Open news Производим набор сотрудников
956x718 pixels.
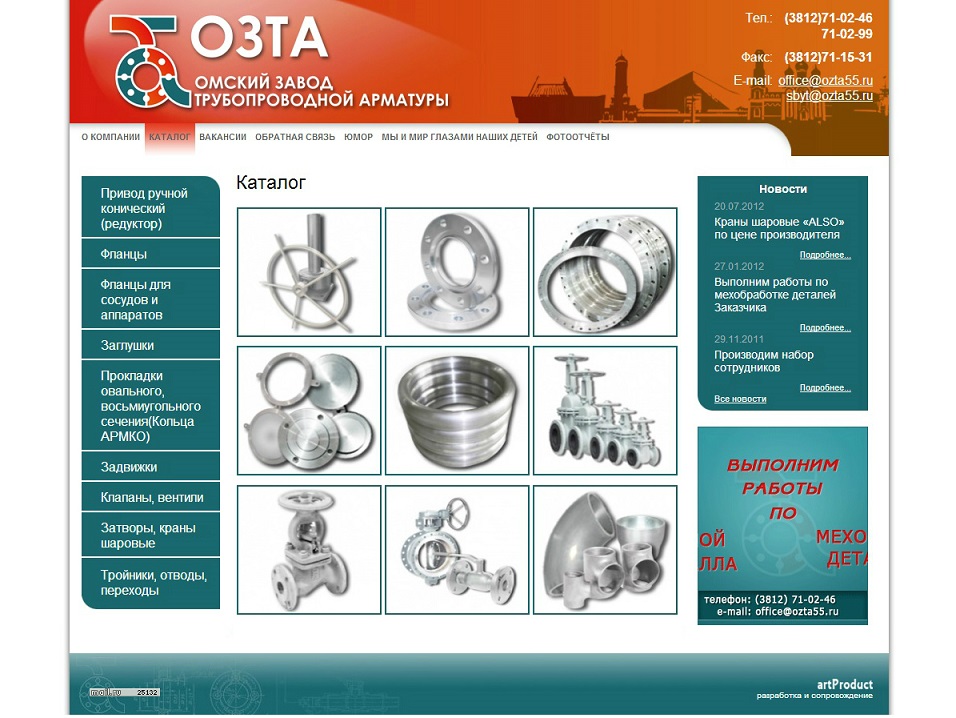(764, 361)
